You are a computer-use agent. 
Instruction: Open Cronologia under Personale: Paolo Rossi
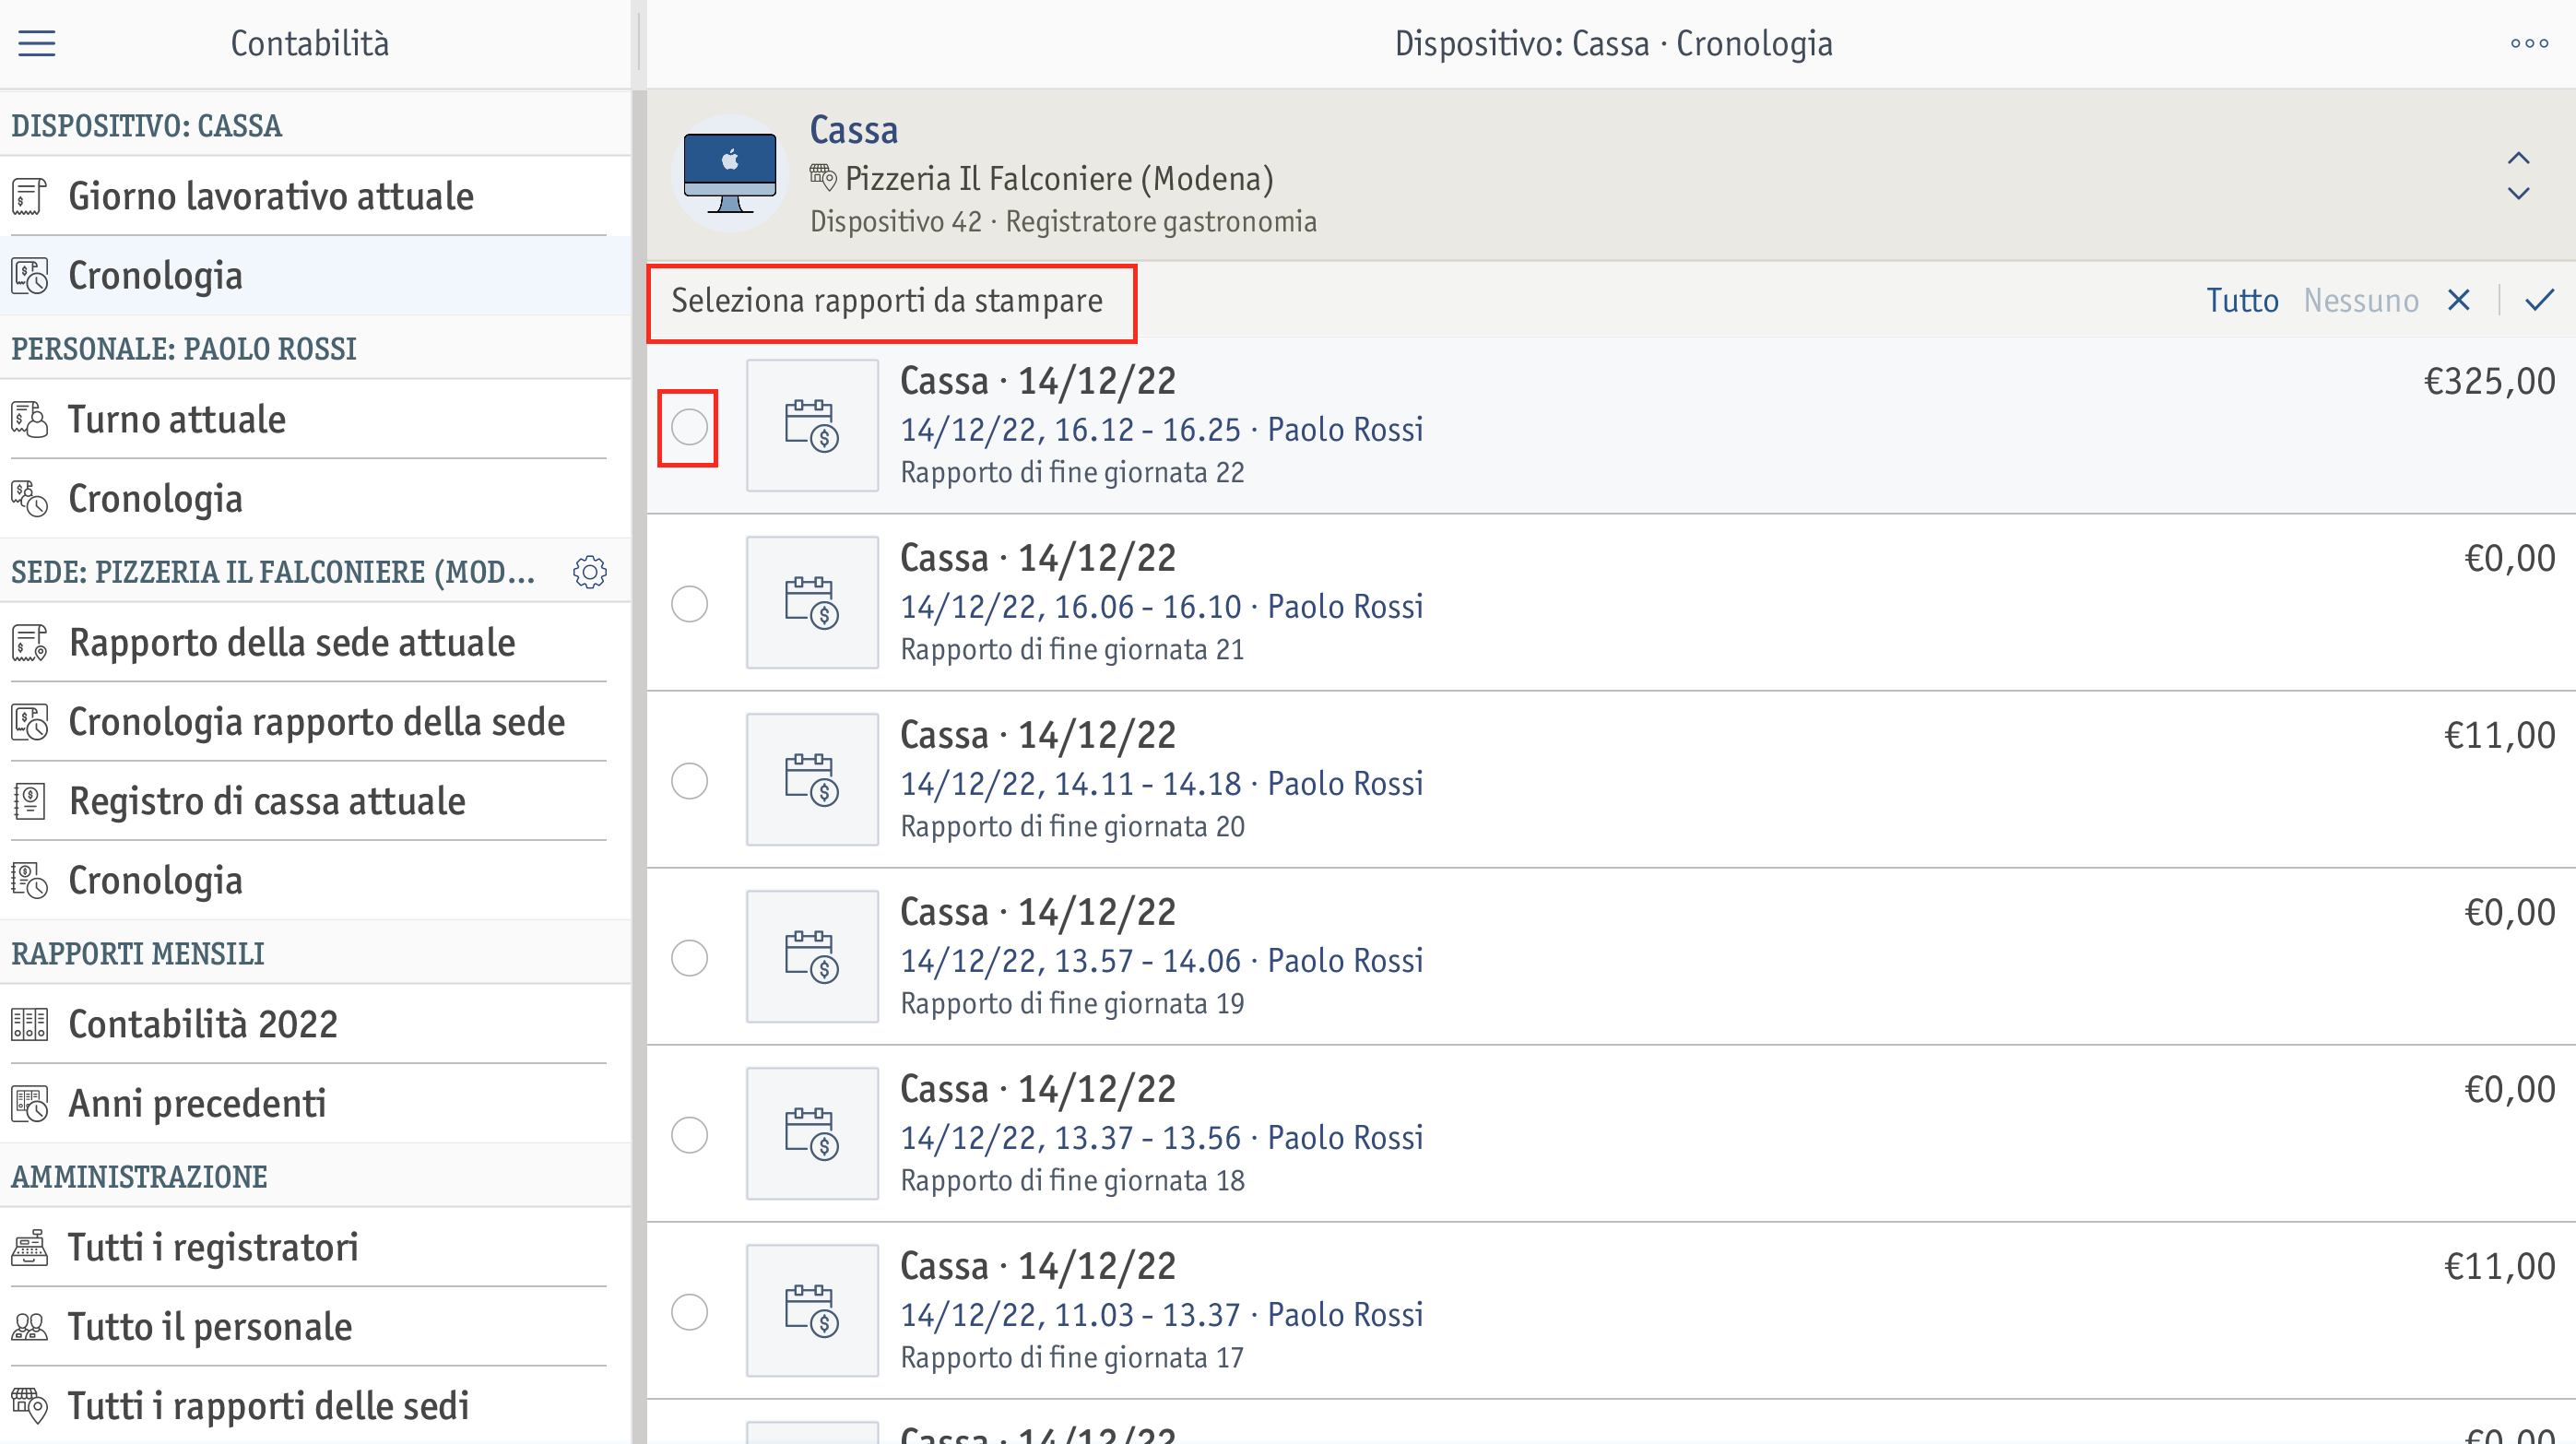coord(315,499)
